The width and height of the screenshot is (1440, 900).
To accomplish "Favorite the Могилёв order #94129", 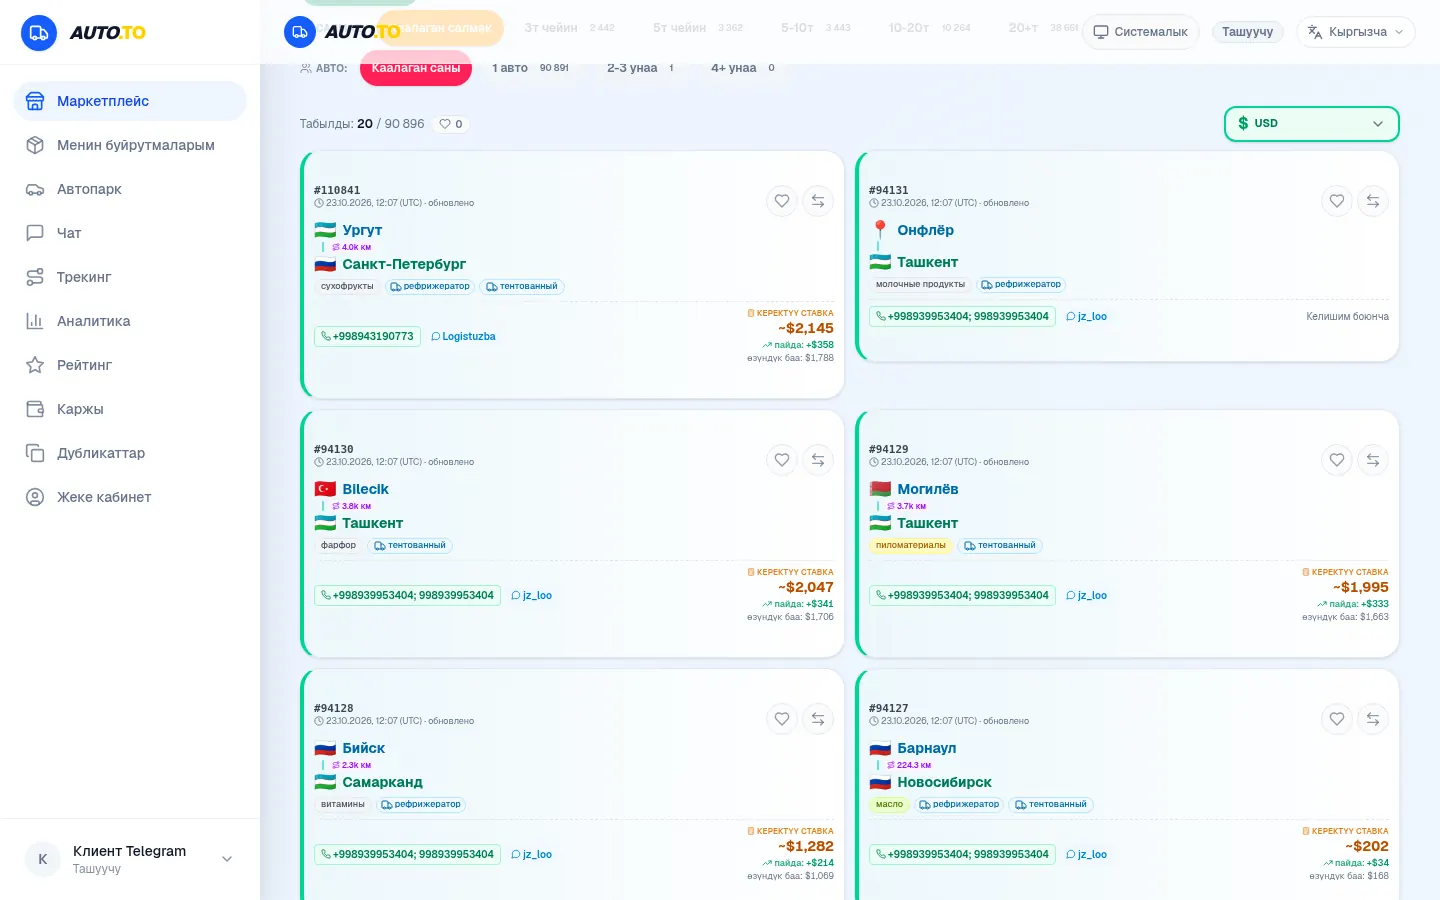I will 1337,460.
